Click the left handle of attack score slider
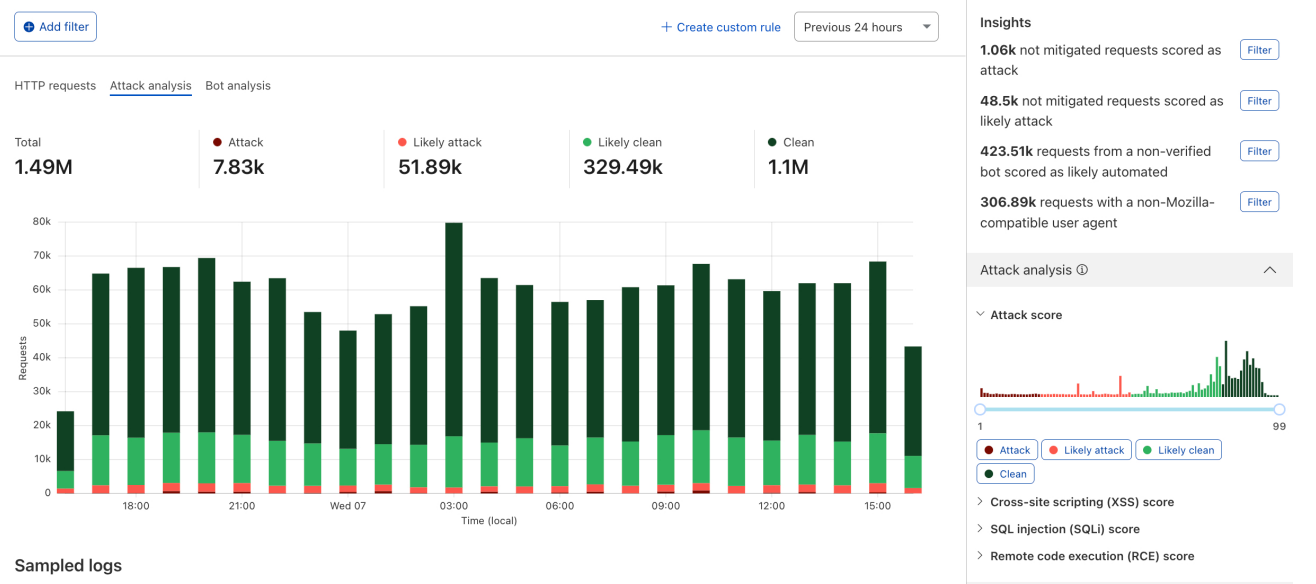 980,409
